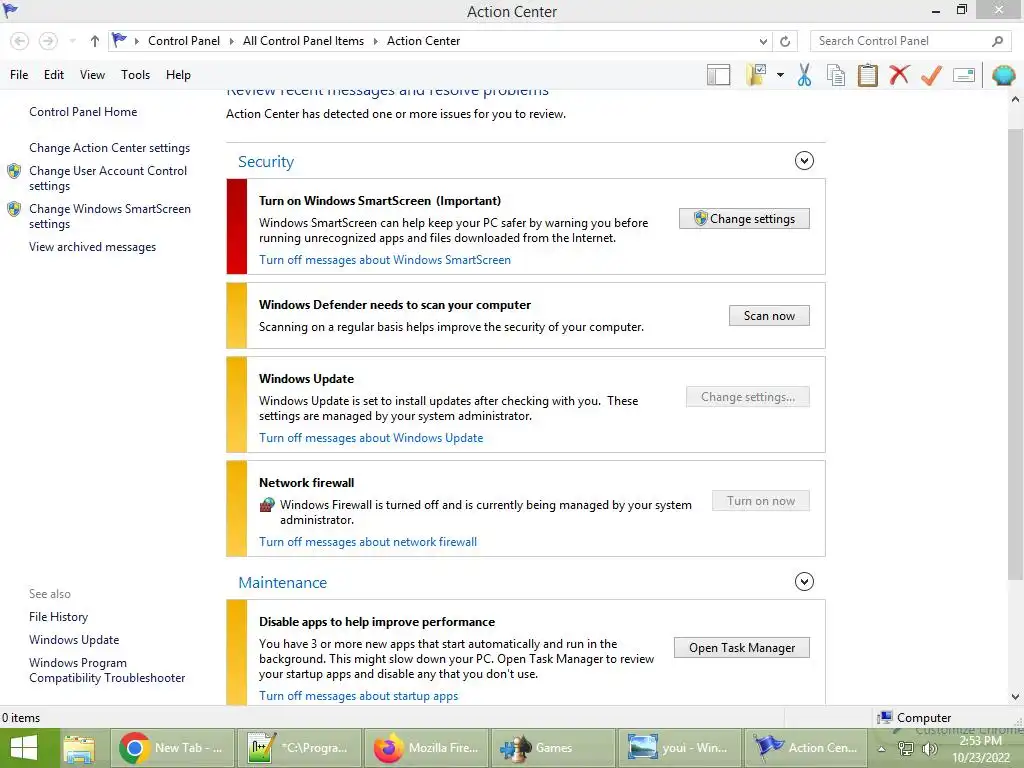1024x768 pixels.
Task: Open recent locations dropdown next to Forward
Action: (72, 41)
